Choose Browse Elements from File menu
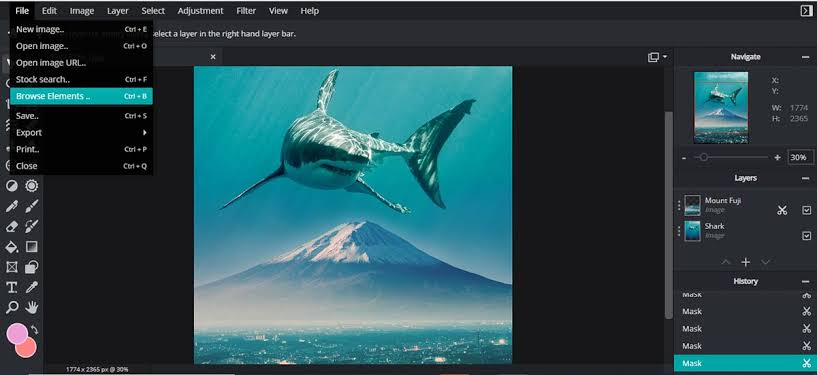Viewport: 817px width, 375px height. (x=81, y=96)
